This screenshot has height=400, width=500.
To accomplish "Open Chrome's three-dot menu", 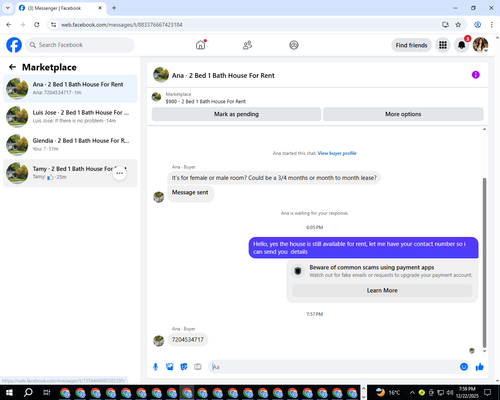I will pos(492,25).
